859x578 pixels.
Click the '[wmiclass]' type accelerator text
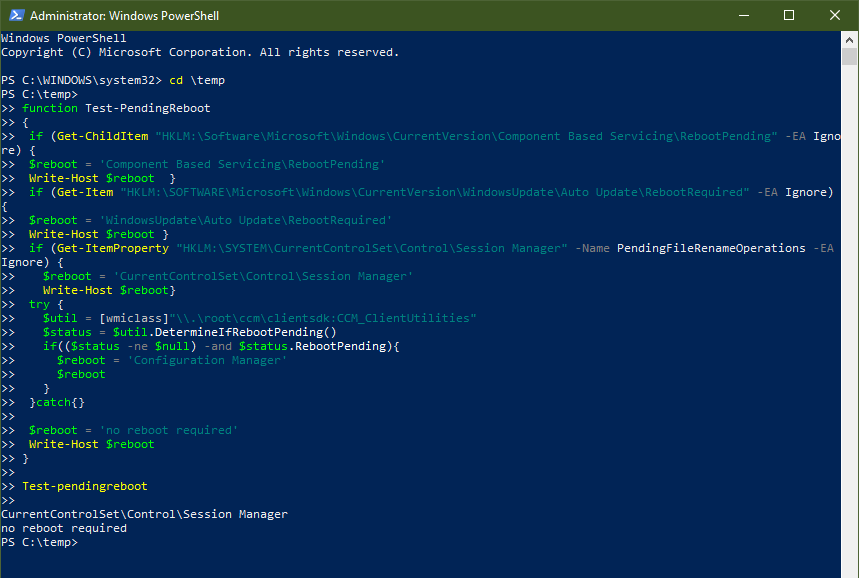[134, 318]
